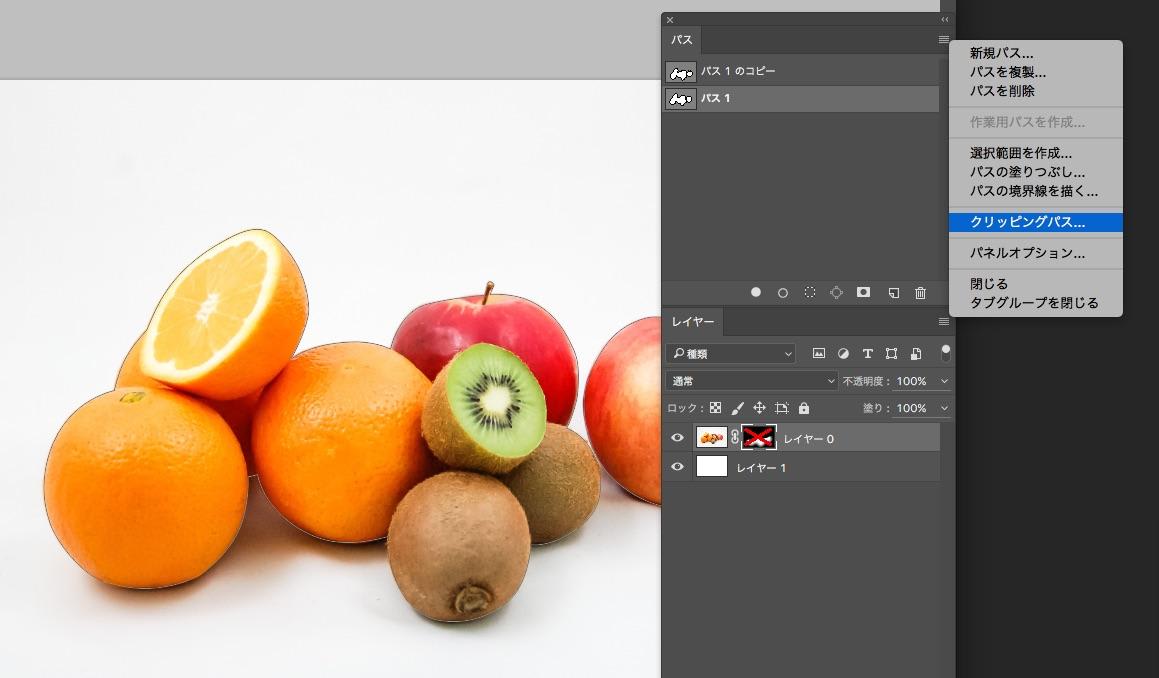Select the パス 1 path row
The height and width of the screenshot is (678, 1159).
click(801, 98)
